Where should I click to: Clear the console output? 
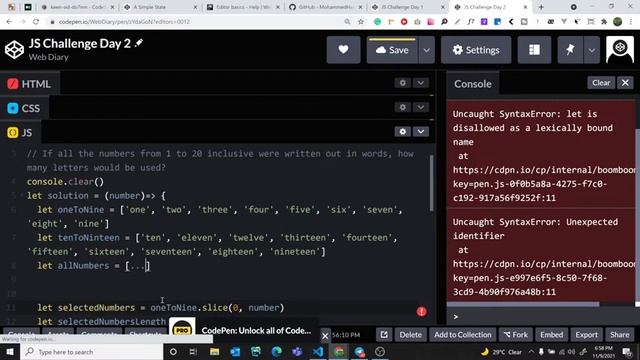(x=601, y=83)
